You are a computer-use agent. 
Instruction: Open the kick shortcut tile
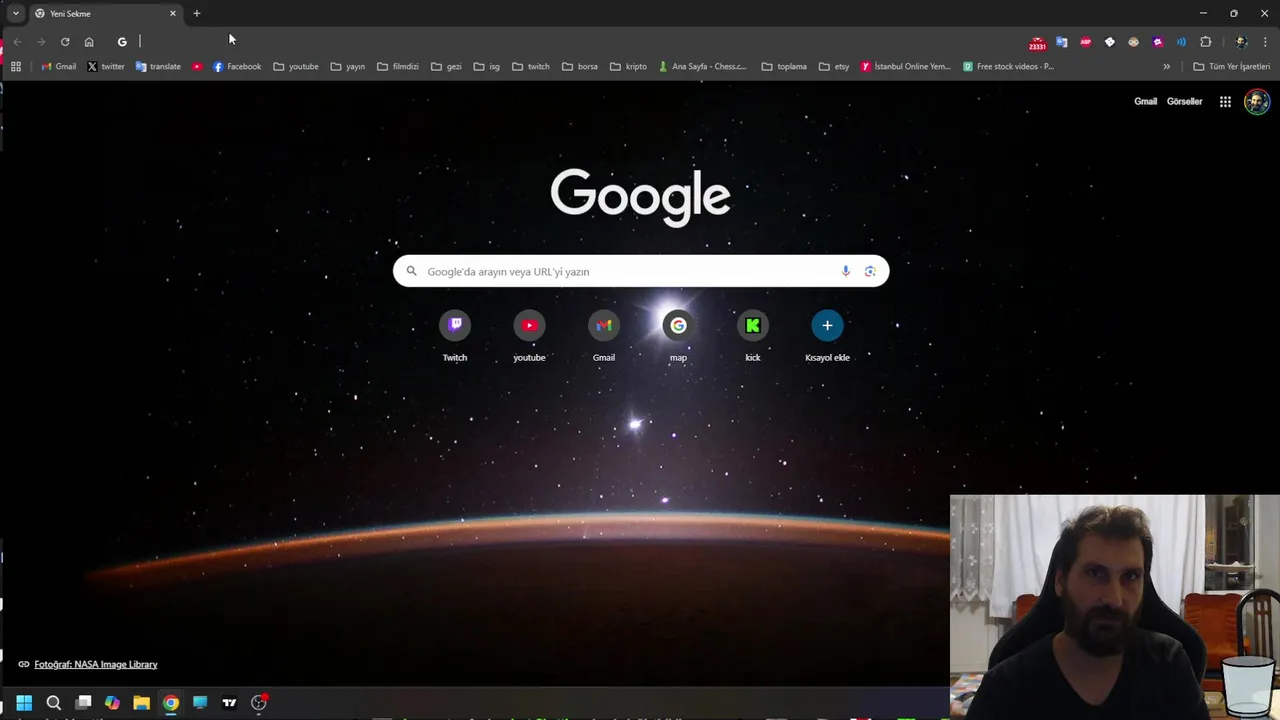click(x=753, y=336)
